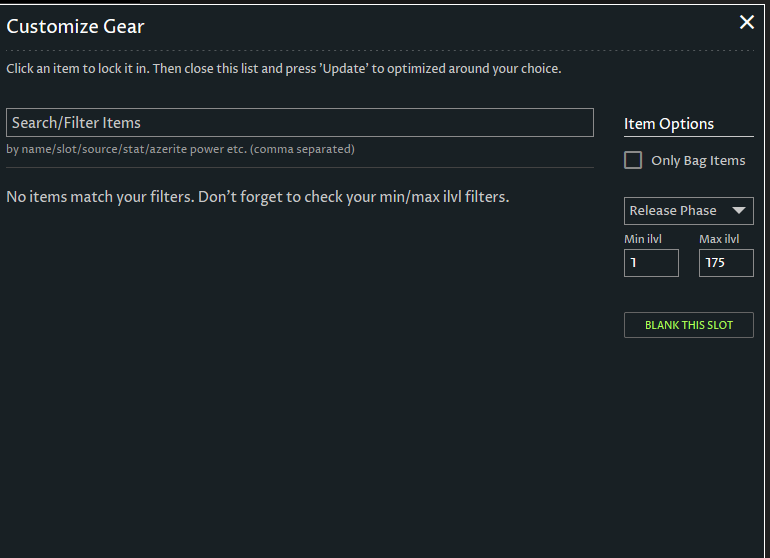This screenshot has width=770, height=558.
Task: Click the No items match message
Action: [257, 197]
